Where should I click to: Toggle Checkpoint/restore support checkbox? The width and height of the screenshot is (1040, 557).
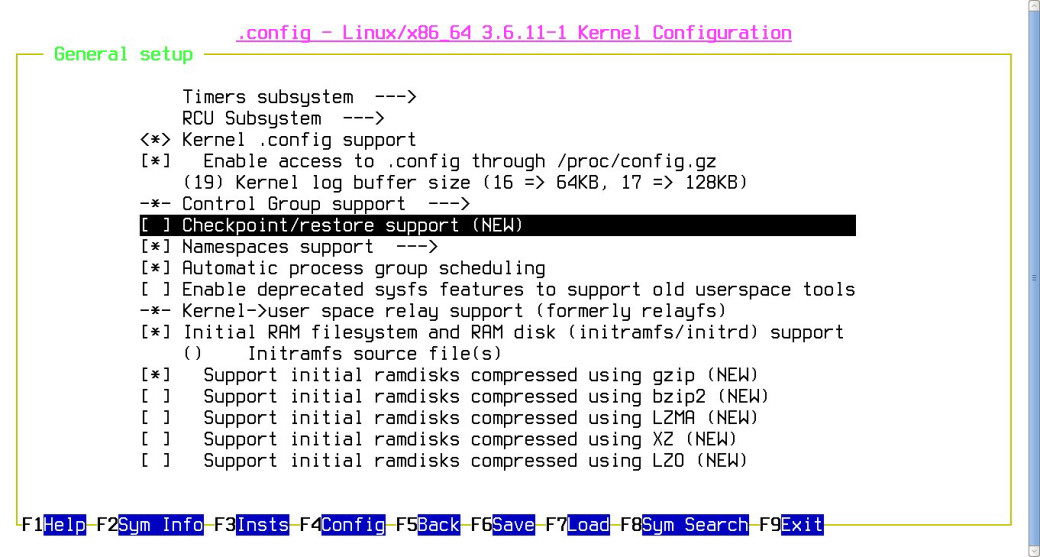pyautogui.click(x=155, y=226)
